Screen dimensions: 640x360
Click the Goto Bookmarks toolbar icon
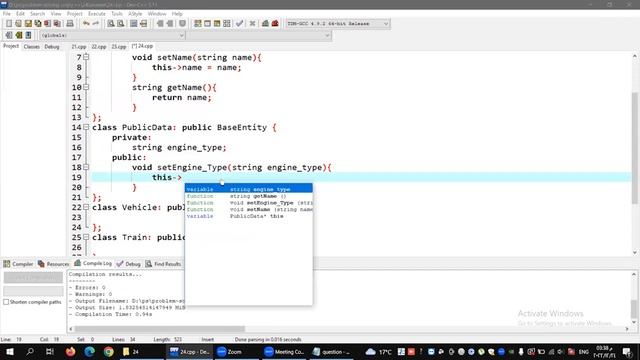pyautogui.click(x=28, y=36)
